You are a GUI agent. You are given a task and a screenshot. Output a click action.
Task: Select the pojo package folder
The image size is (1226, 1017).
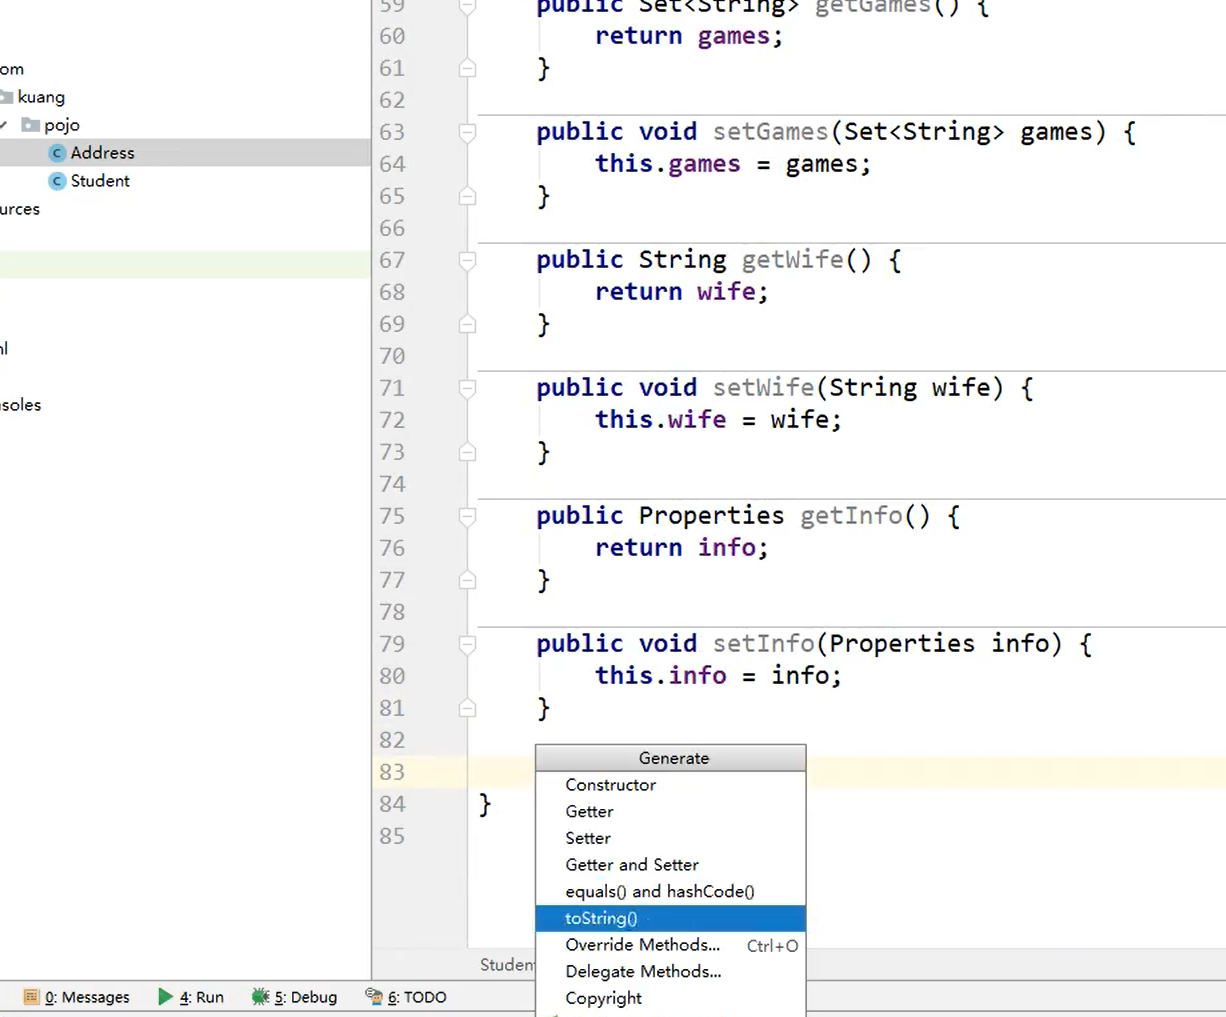(x=62, y=125)
